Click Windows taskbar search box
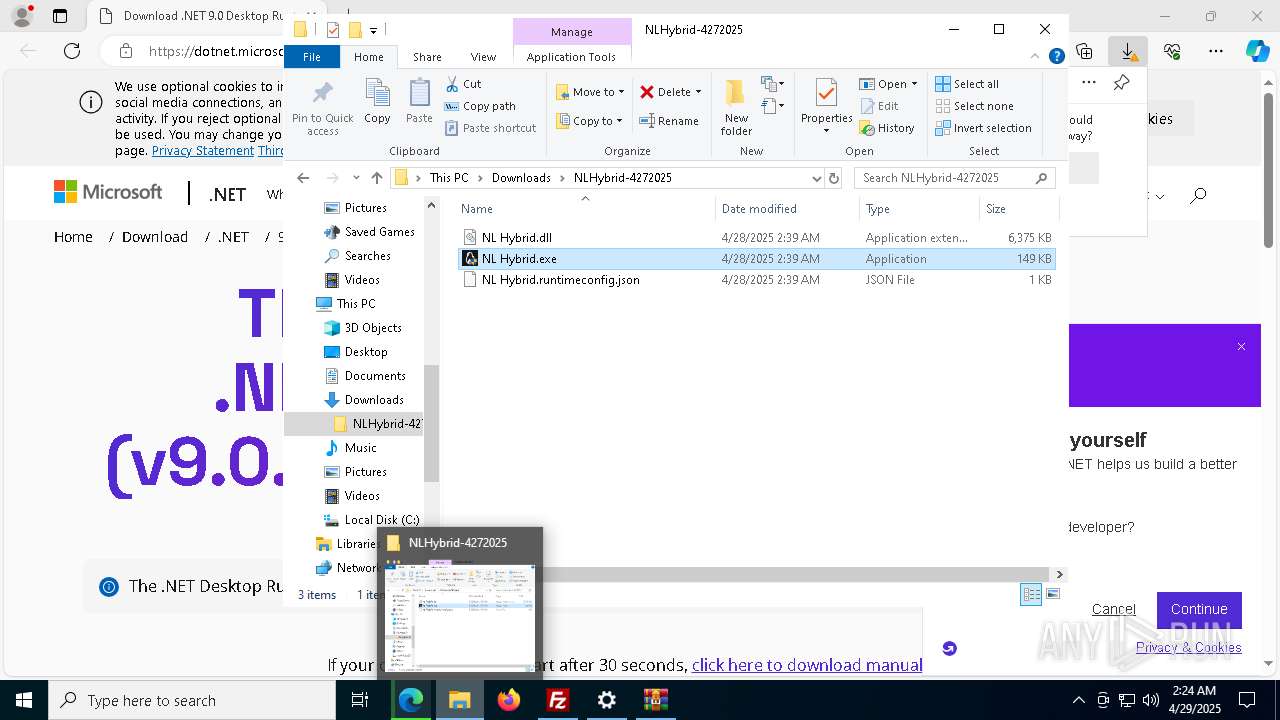The image size is (1280, 720). pyautogui.click(x=192, y=700)
